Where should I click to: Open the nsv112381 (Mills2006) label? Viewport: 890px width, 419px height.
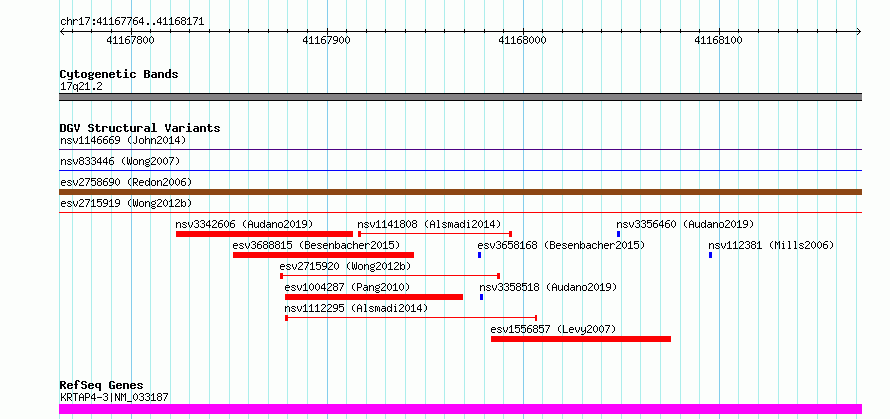click(x=771, y=245)
